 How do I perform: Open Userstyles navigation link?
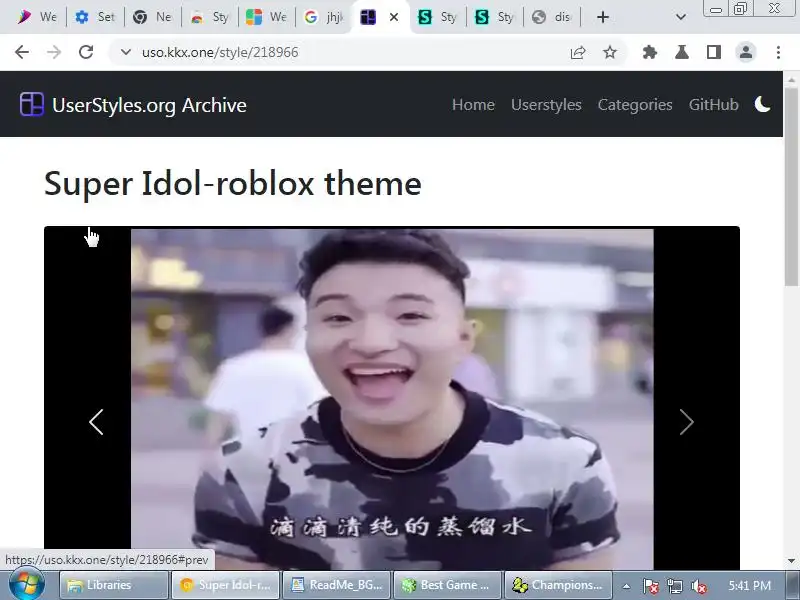click(546, 105)
